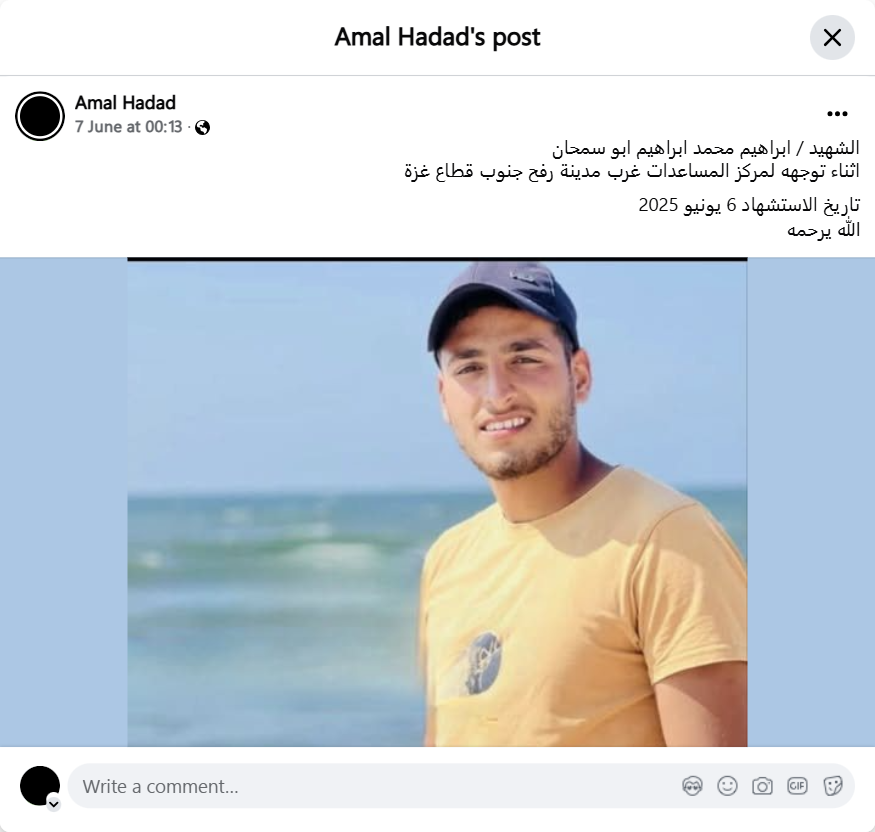Open Amal Hadad's profile picture
The width and height of the screenshot is (875, 832).
click(40, 116)
